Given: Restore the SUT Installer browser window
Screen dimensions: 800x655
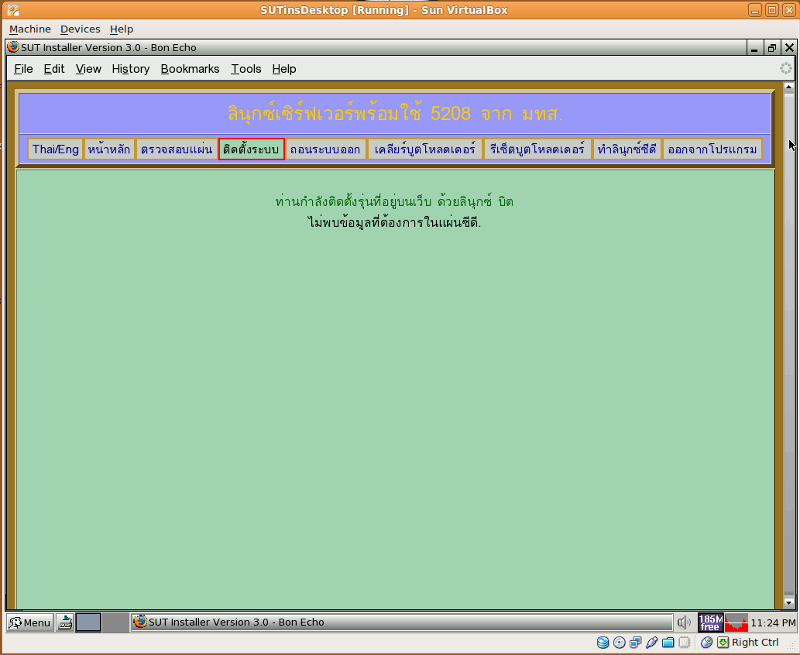Looking at the screenshot, I should [x=771, y=48].
